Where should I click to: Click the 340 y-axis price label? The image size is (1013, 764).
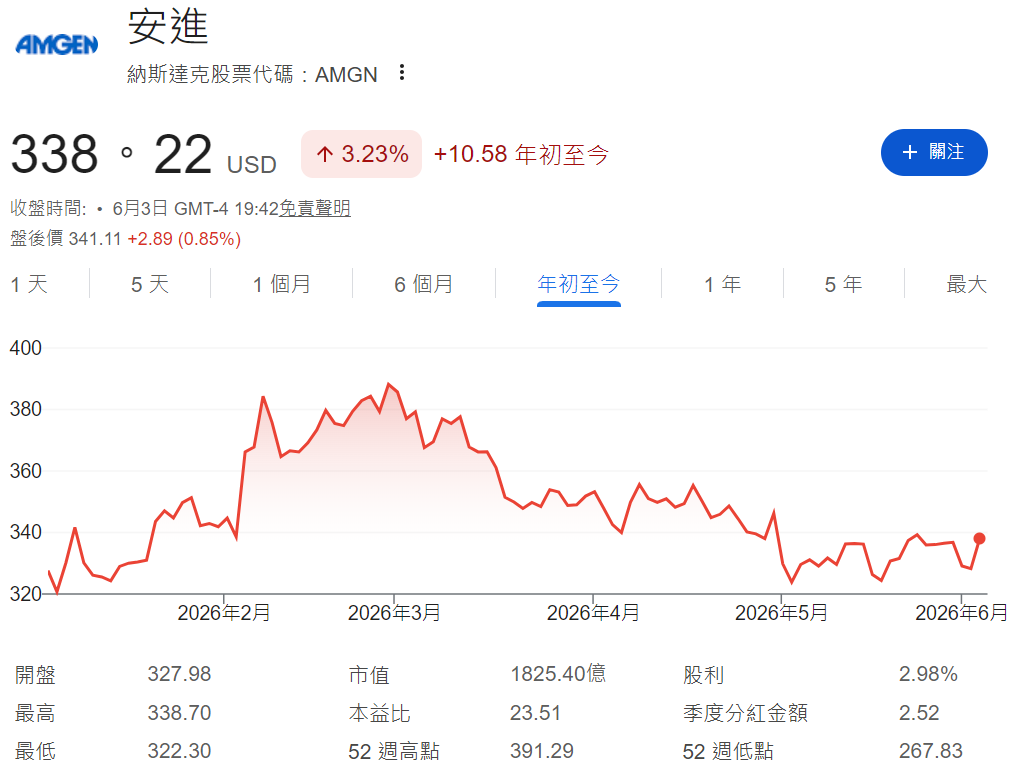pos(25,532)
